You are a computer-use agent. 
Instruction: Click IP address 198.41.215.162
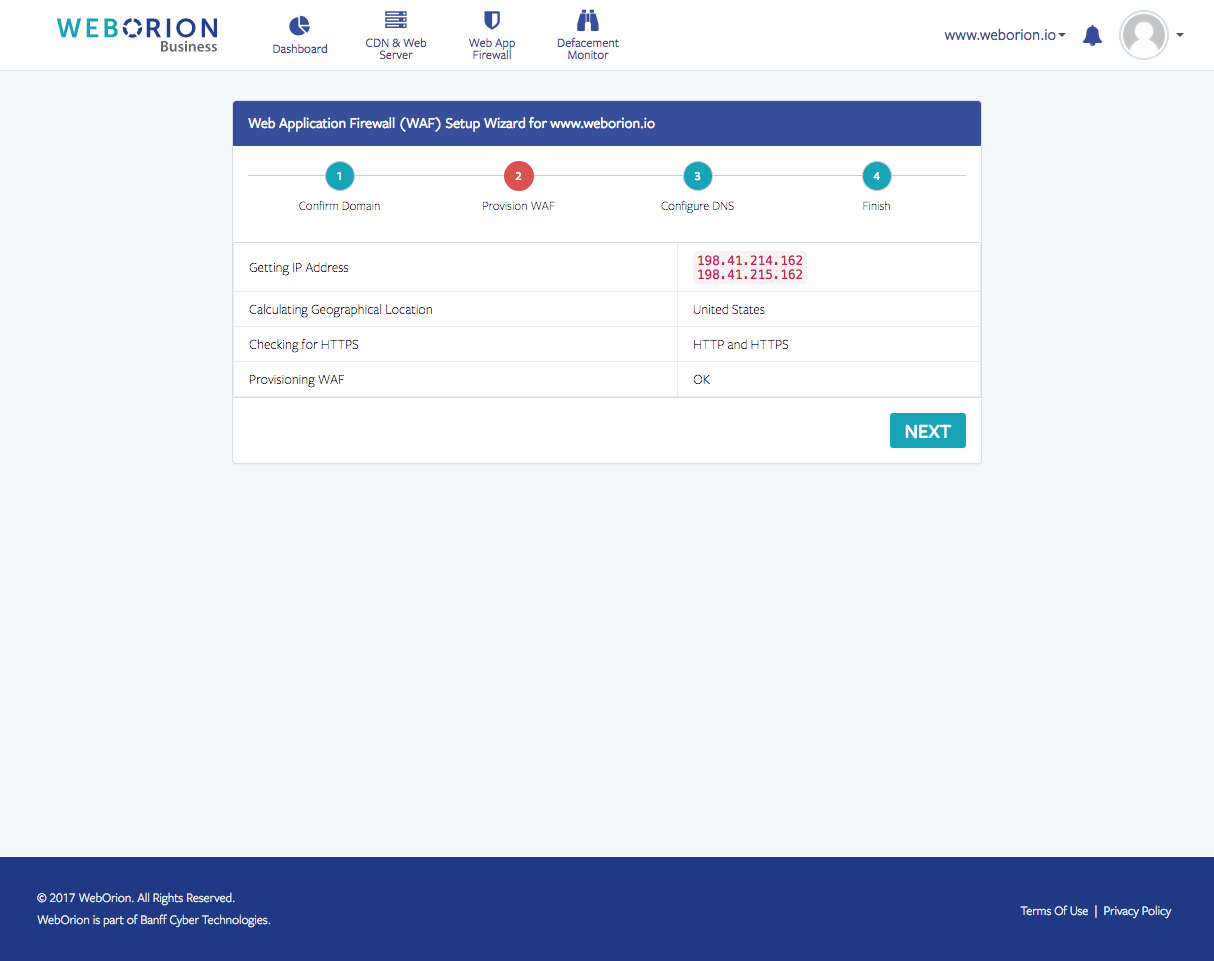coord(750,275)
